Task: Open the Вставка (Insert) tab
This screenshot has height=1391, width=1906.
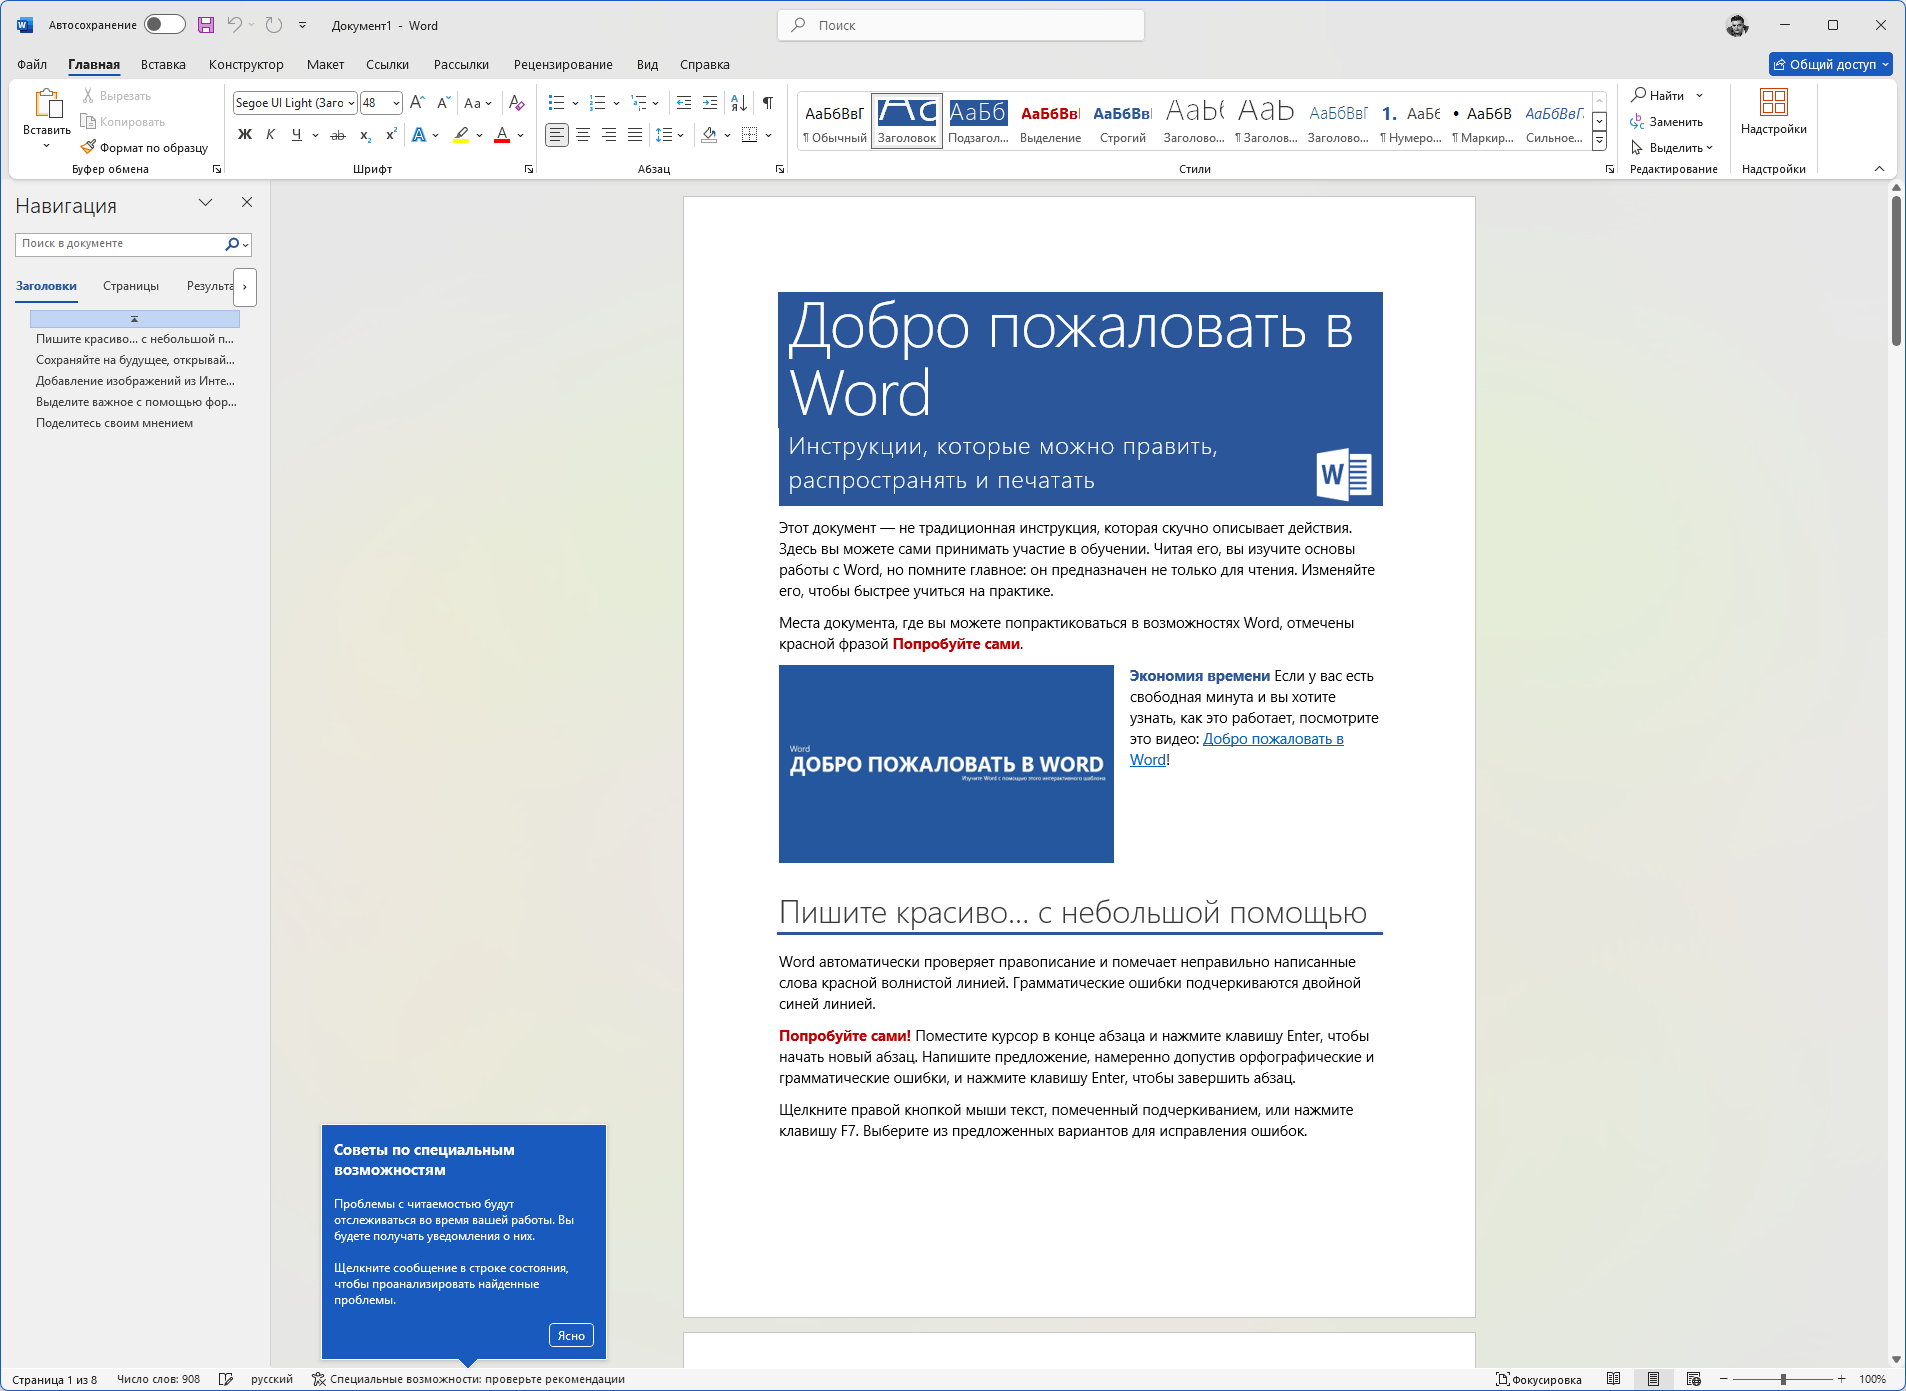Action: click(163, 65)
